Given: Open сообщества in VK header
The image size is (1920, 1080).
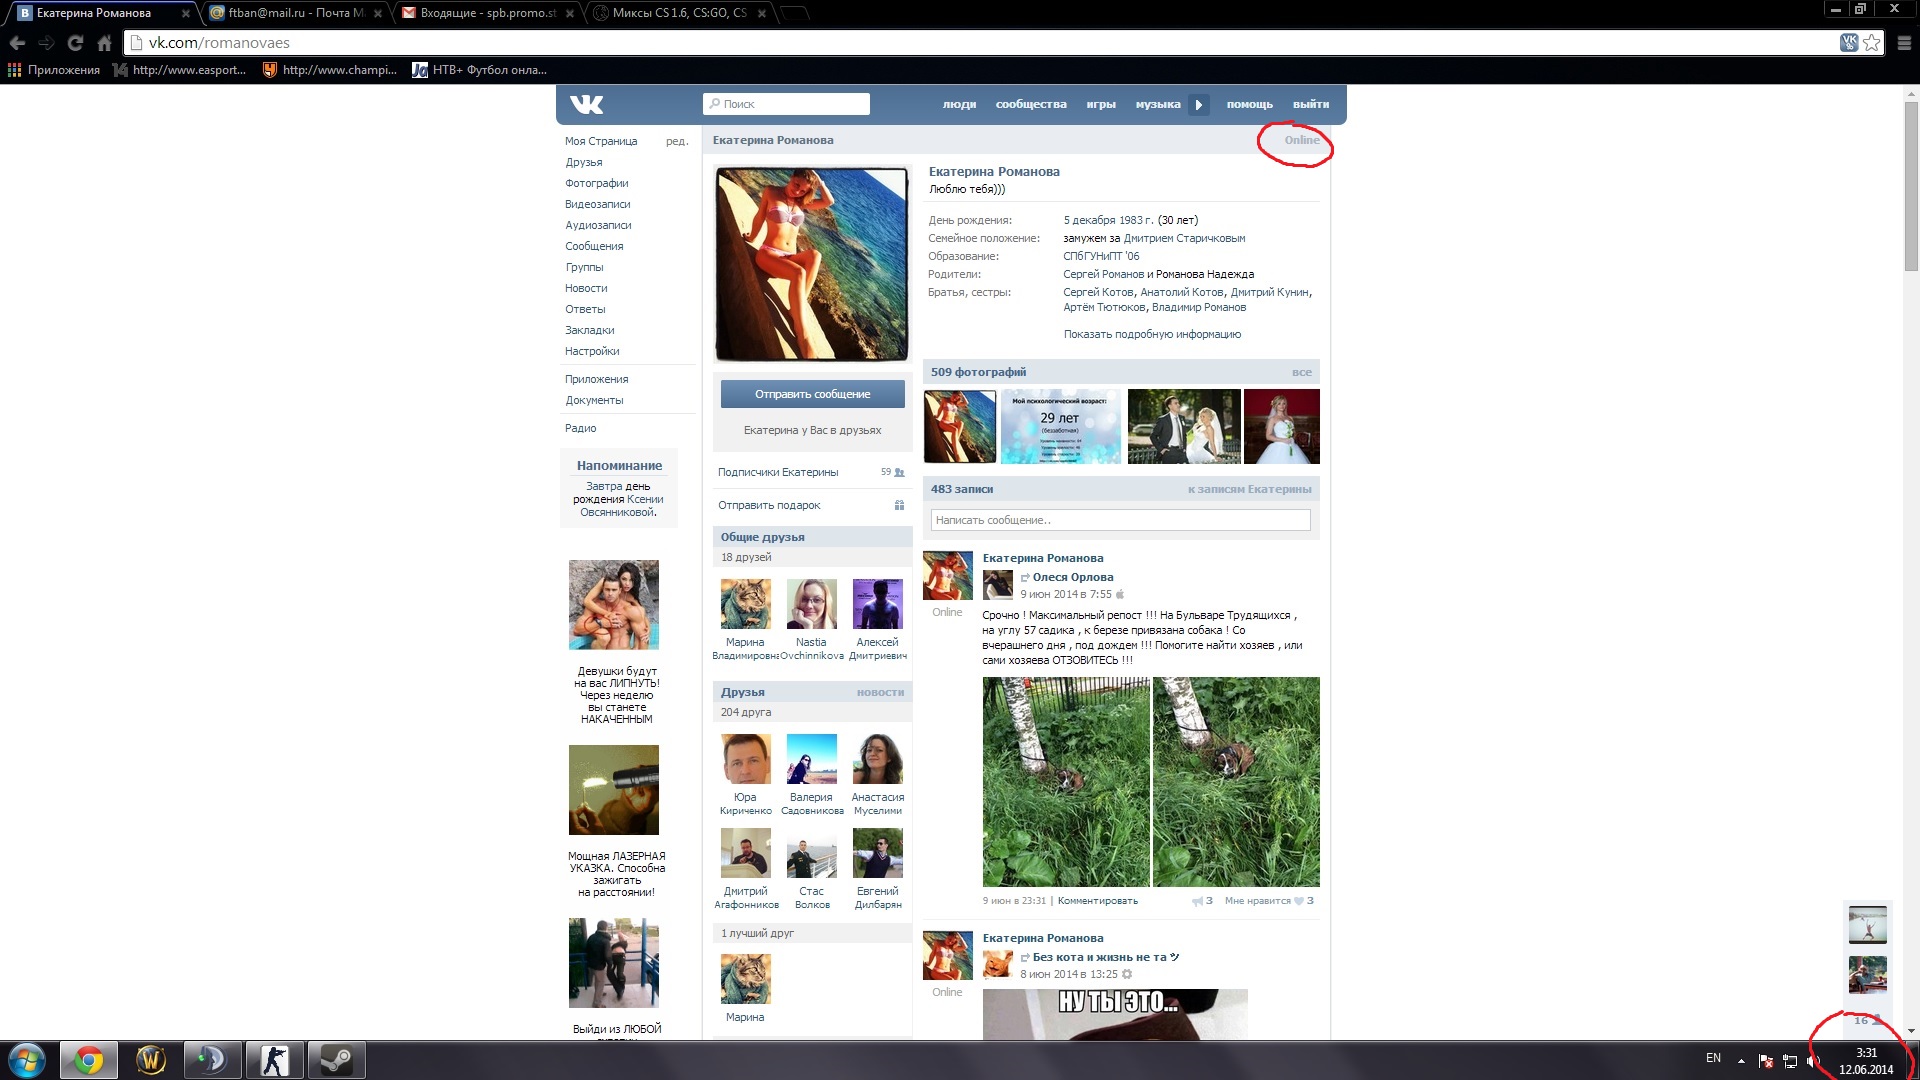Looking at the screenshot, I should click(x=1031, y=104).
